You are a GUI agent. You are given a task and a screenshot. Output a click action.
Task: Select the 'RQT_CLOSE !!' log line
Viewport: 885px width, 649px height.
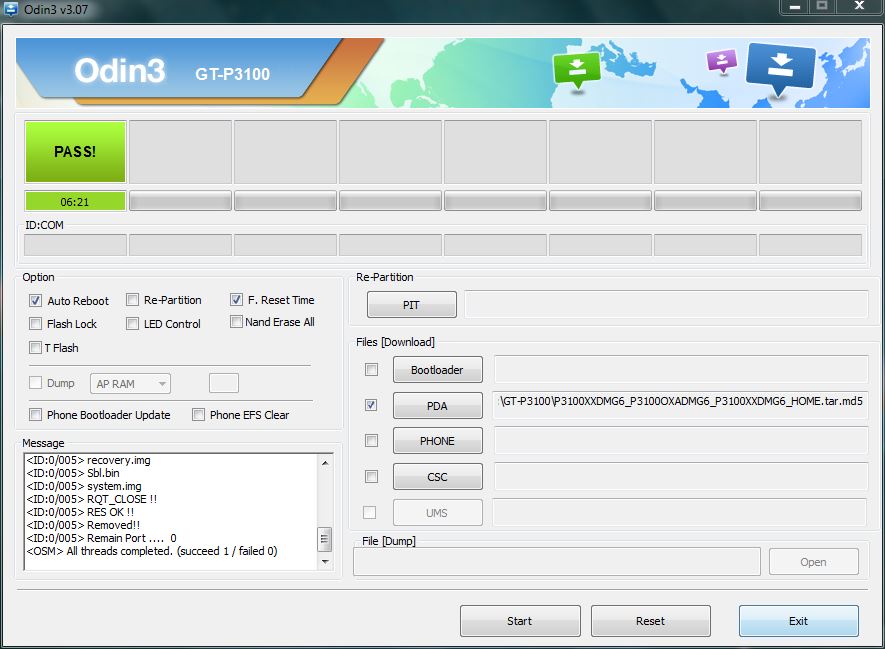(x=91, y=499)
